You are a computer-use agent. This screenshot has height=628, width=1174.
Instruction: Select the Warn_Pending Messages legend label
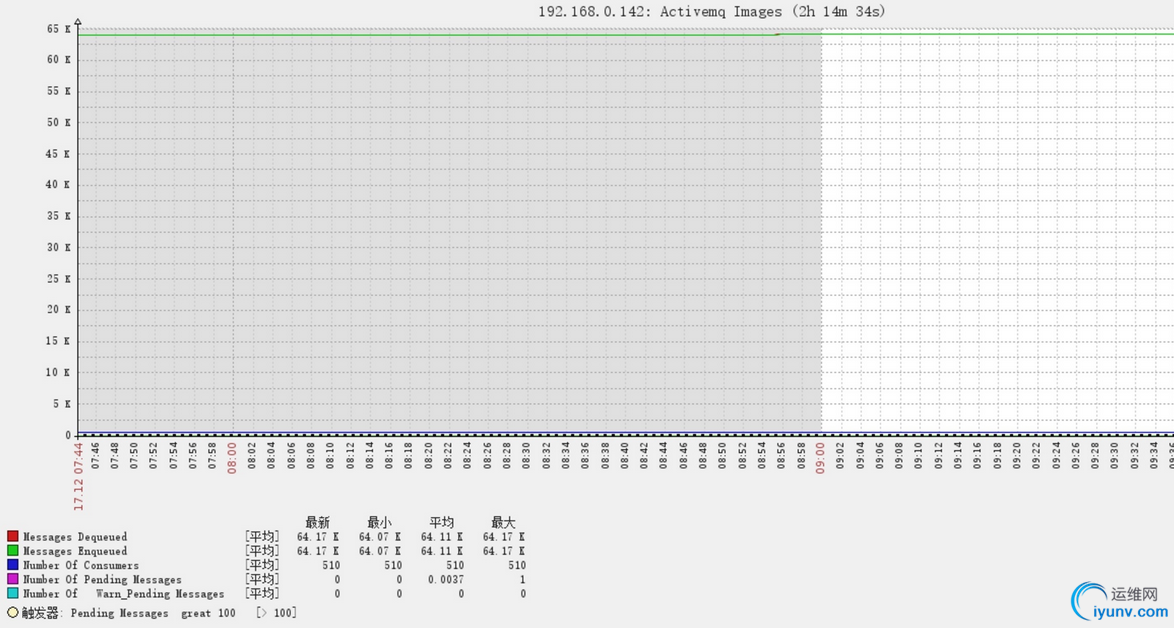[124, 594]
